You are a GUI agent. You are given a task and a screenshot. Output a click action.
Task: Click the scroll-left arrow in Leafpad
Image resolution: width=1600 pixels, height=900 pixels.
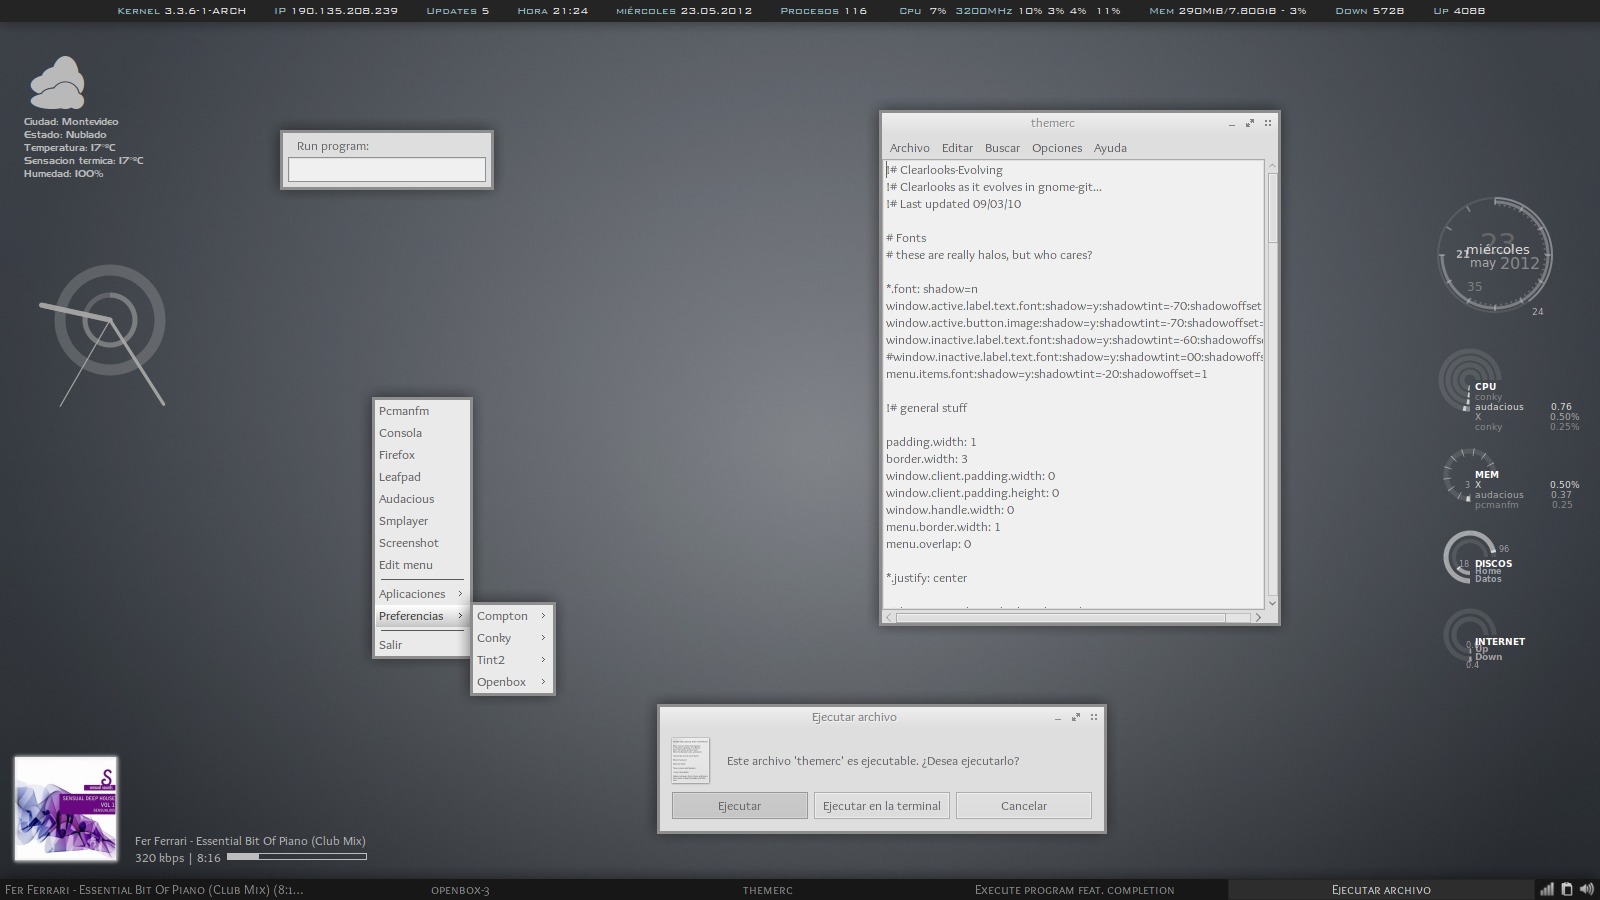pyautogui.click(x=889, y=618)
